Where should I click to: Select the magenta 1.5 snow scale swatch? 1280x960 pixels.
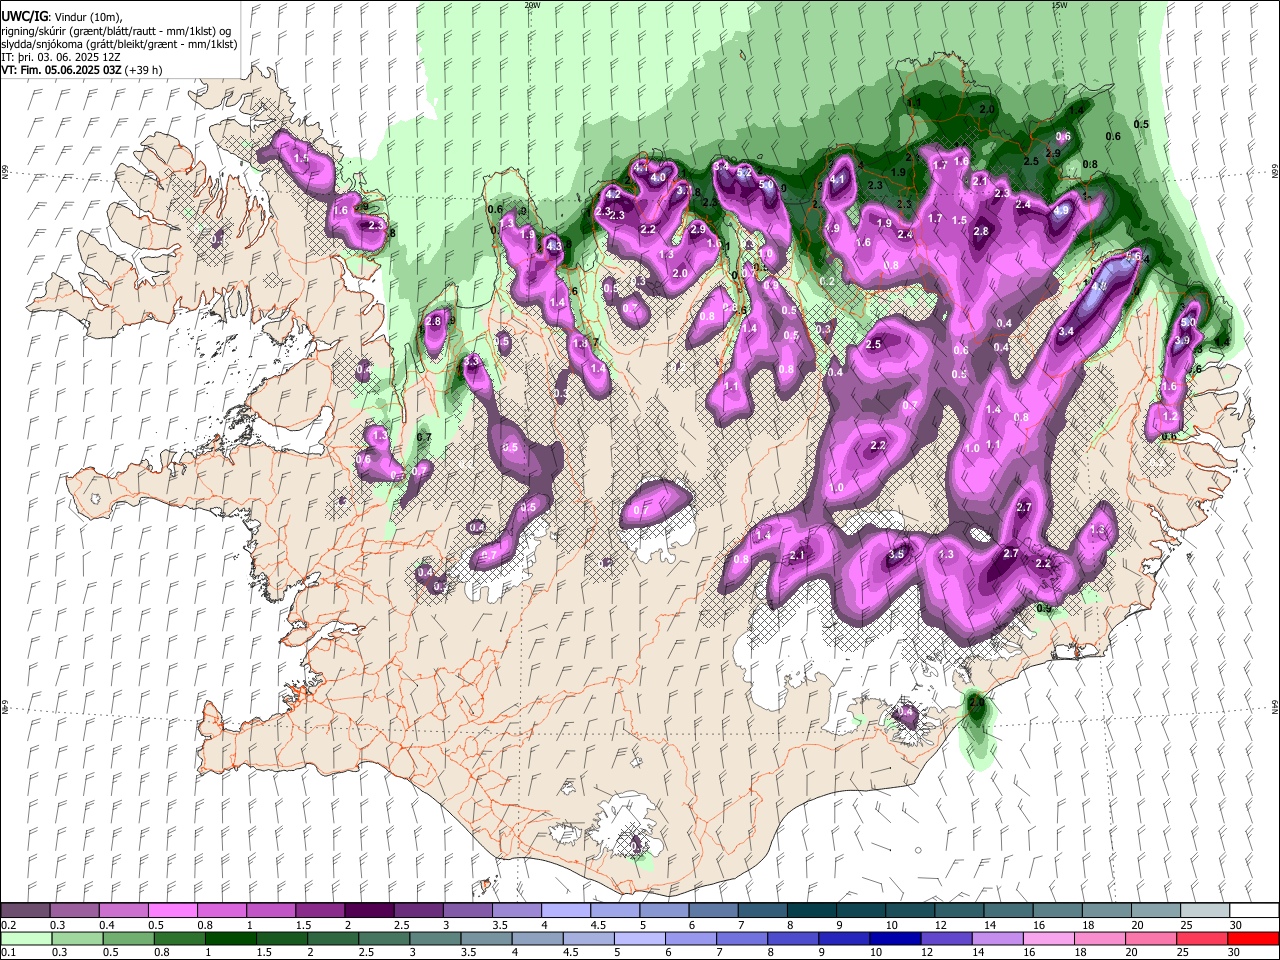pos(320,911)
